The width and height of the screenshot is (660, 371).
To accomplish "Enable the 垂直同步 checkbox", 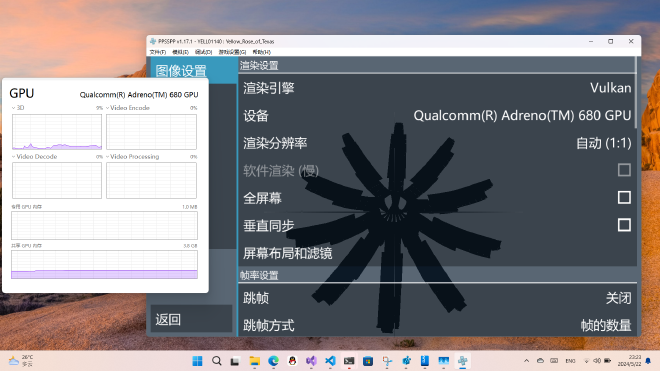I will click(x=624, y=225).
